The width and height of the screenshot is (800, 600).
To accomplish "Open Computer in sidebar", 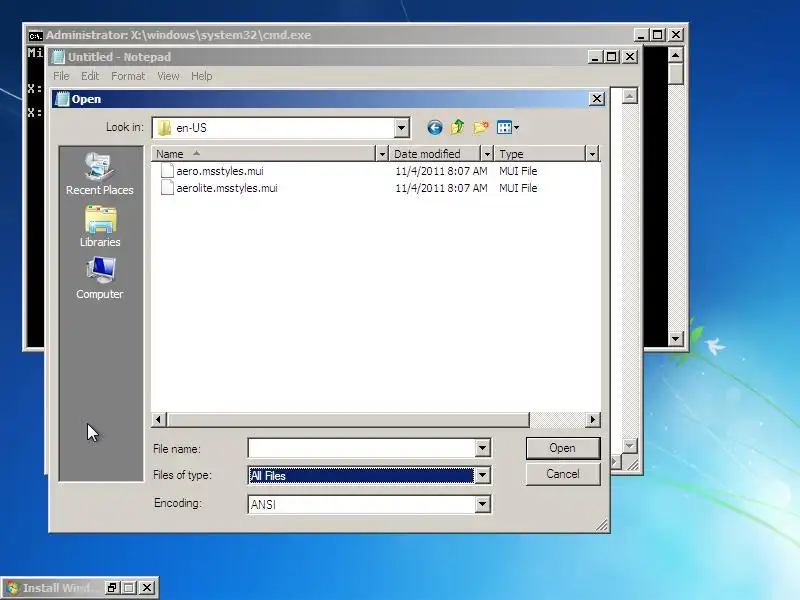I will (x=100, y=278).
